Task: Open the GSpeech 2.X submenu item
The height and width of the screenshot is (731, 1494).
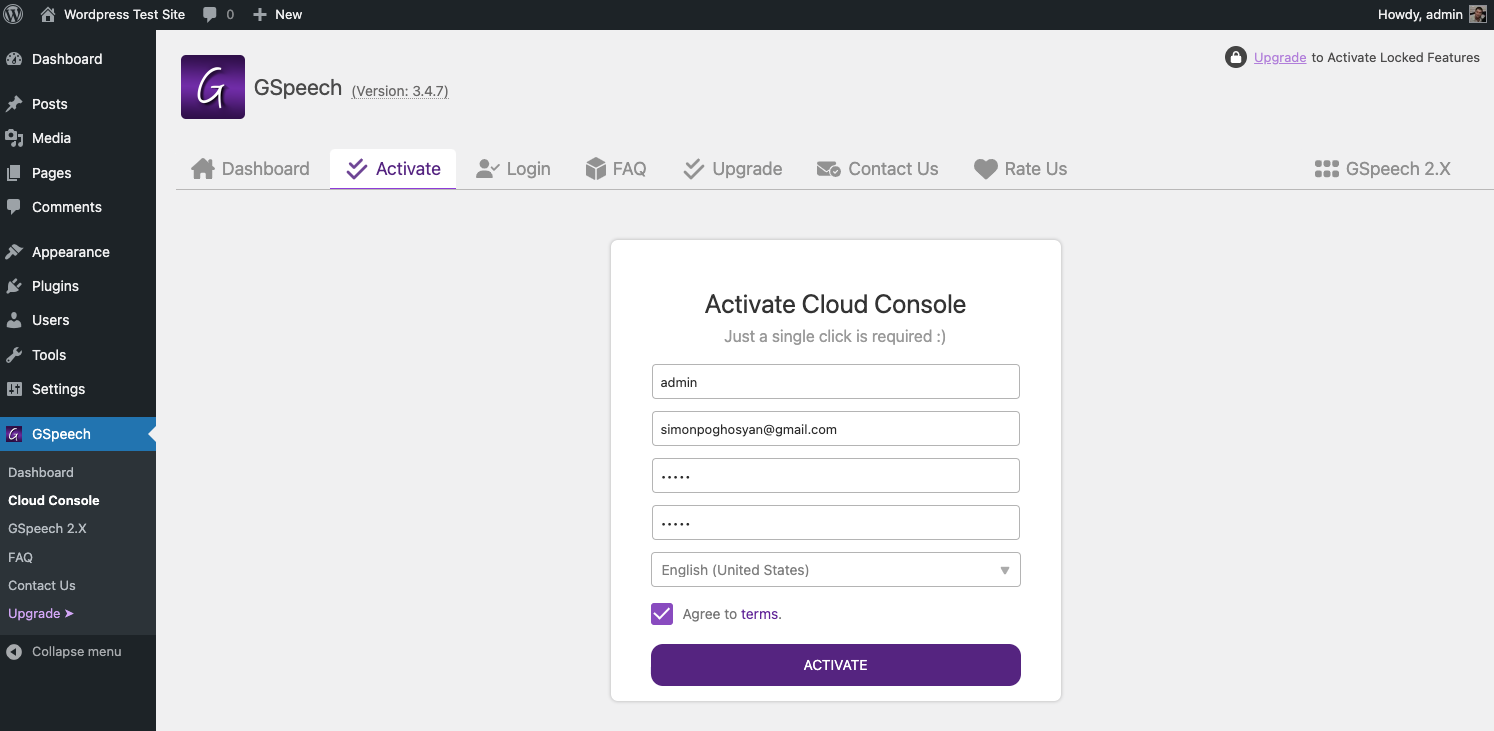Action: [47, 528]
